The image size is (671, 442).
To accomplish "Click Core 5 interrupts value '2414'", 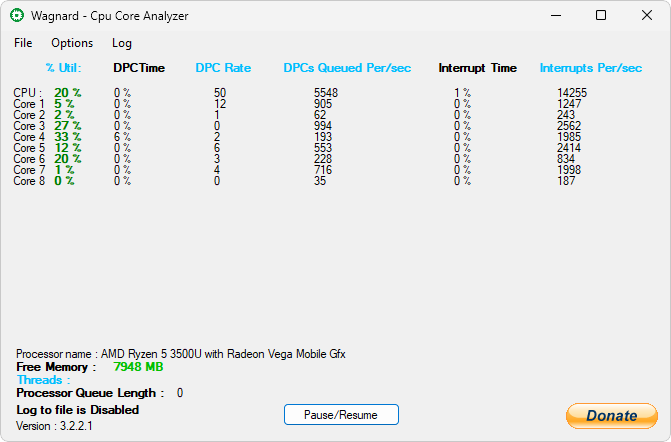I will click(569, 148).
